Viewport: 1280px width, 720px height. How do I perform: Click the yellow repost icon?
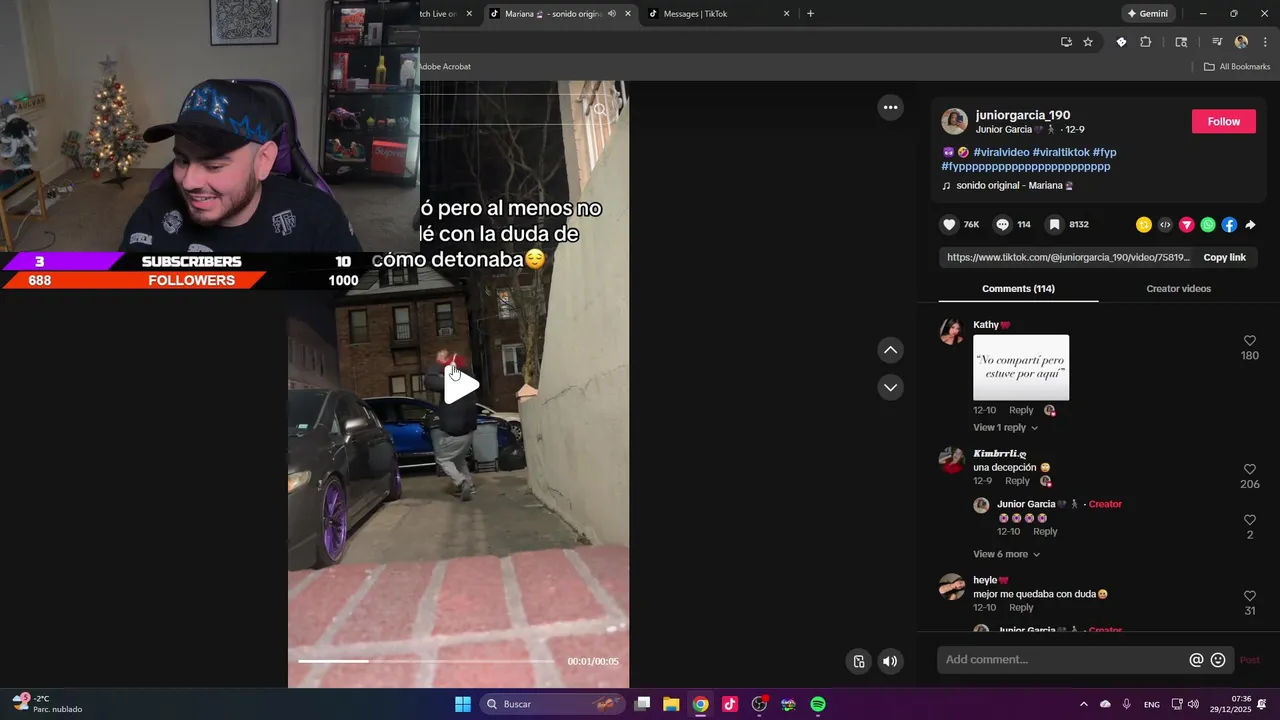click(x=1144, y=225)
